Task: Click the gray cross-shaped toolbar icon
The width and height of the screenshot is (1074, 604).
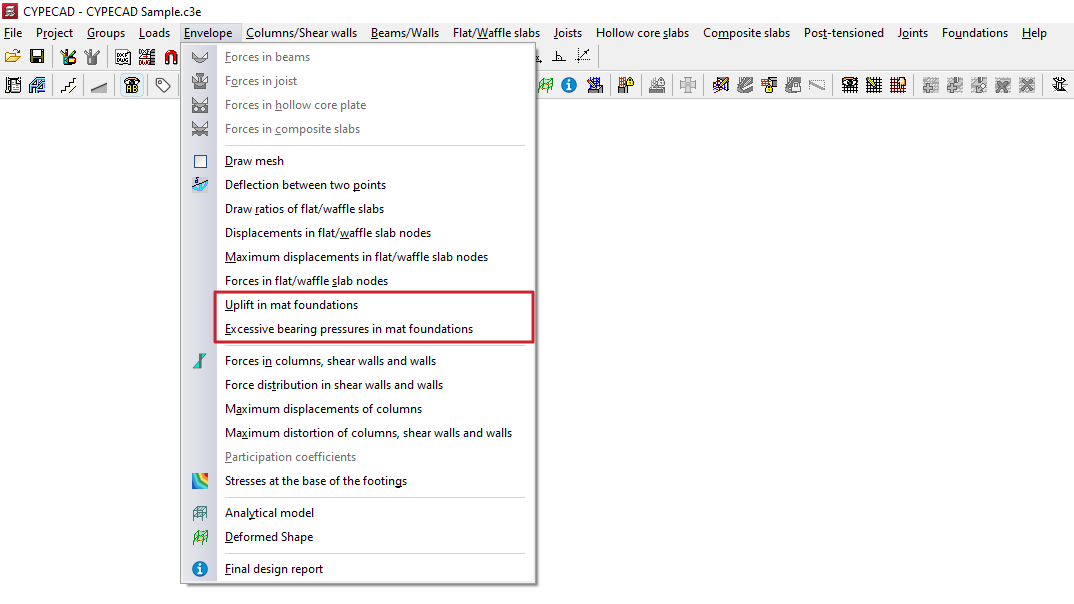Action: coord(688,85)
